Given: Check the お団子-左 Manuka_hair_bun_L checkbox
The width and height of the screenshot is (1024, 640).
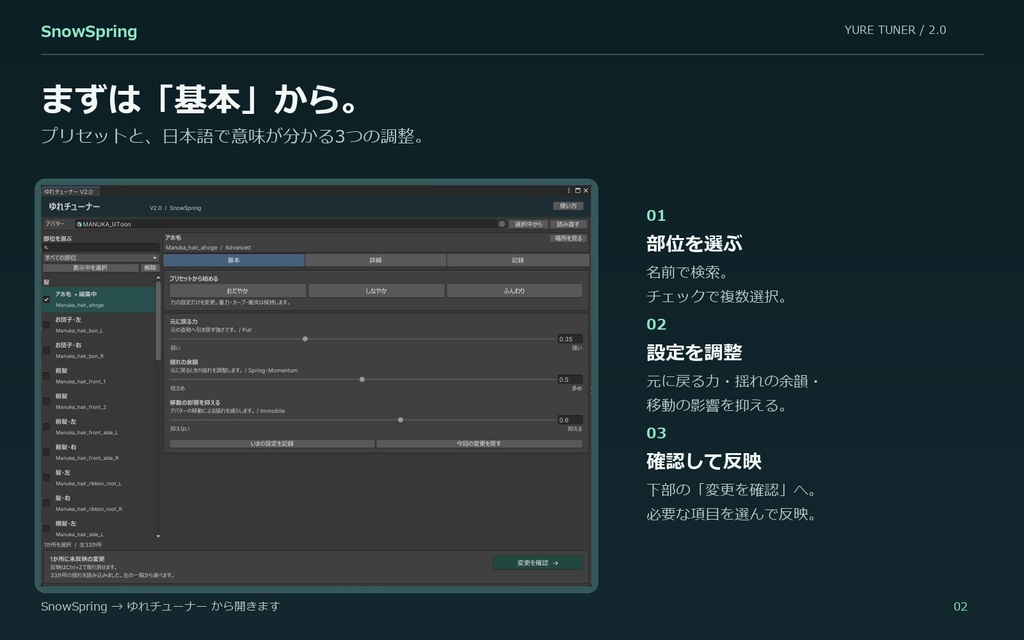Looking at the screenshot, I should pyautogui.click(x=46, y=325).
